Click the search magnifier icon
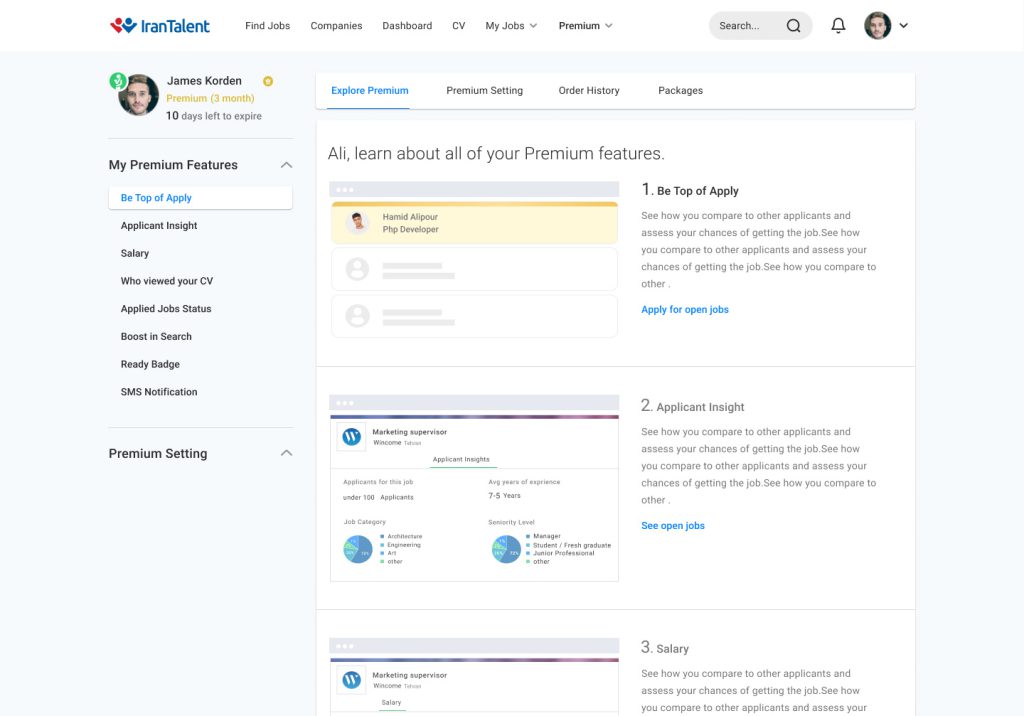 [x=793, y=25]
